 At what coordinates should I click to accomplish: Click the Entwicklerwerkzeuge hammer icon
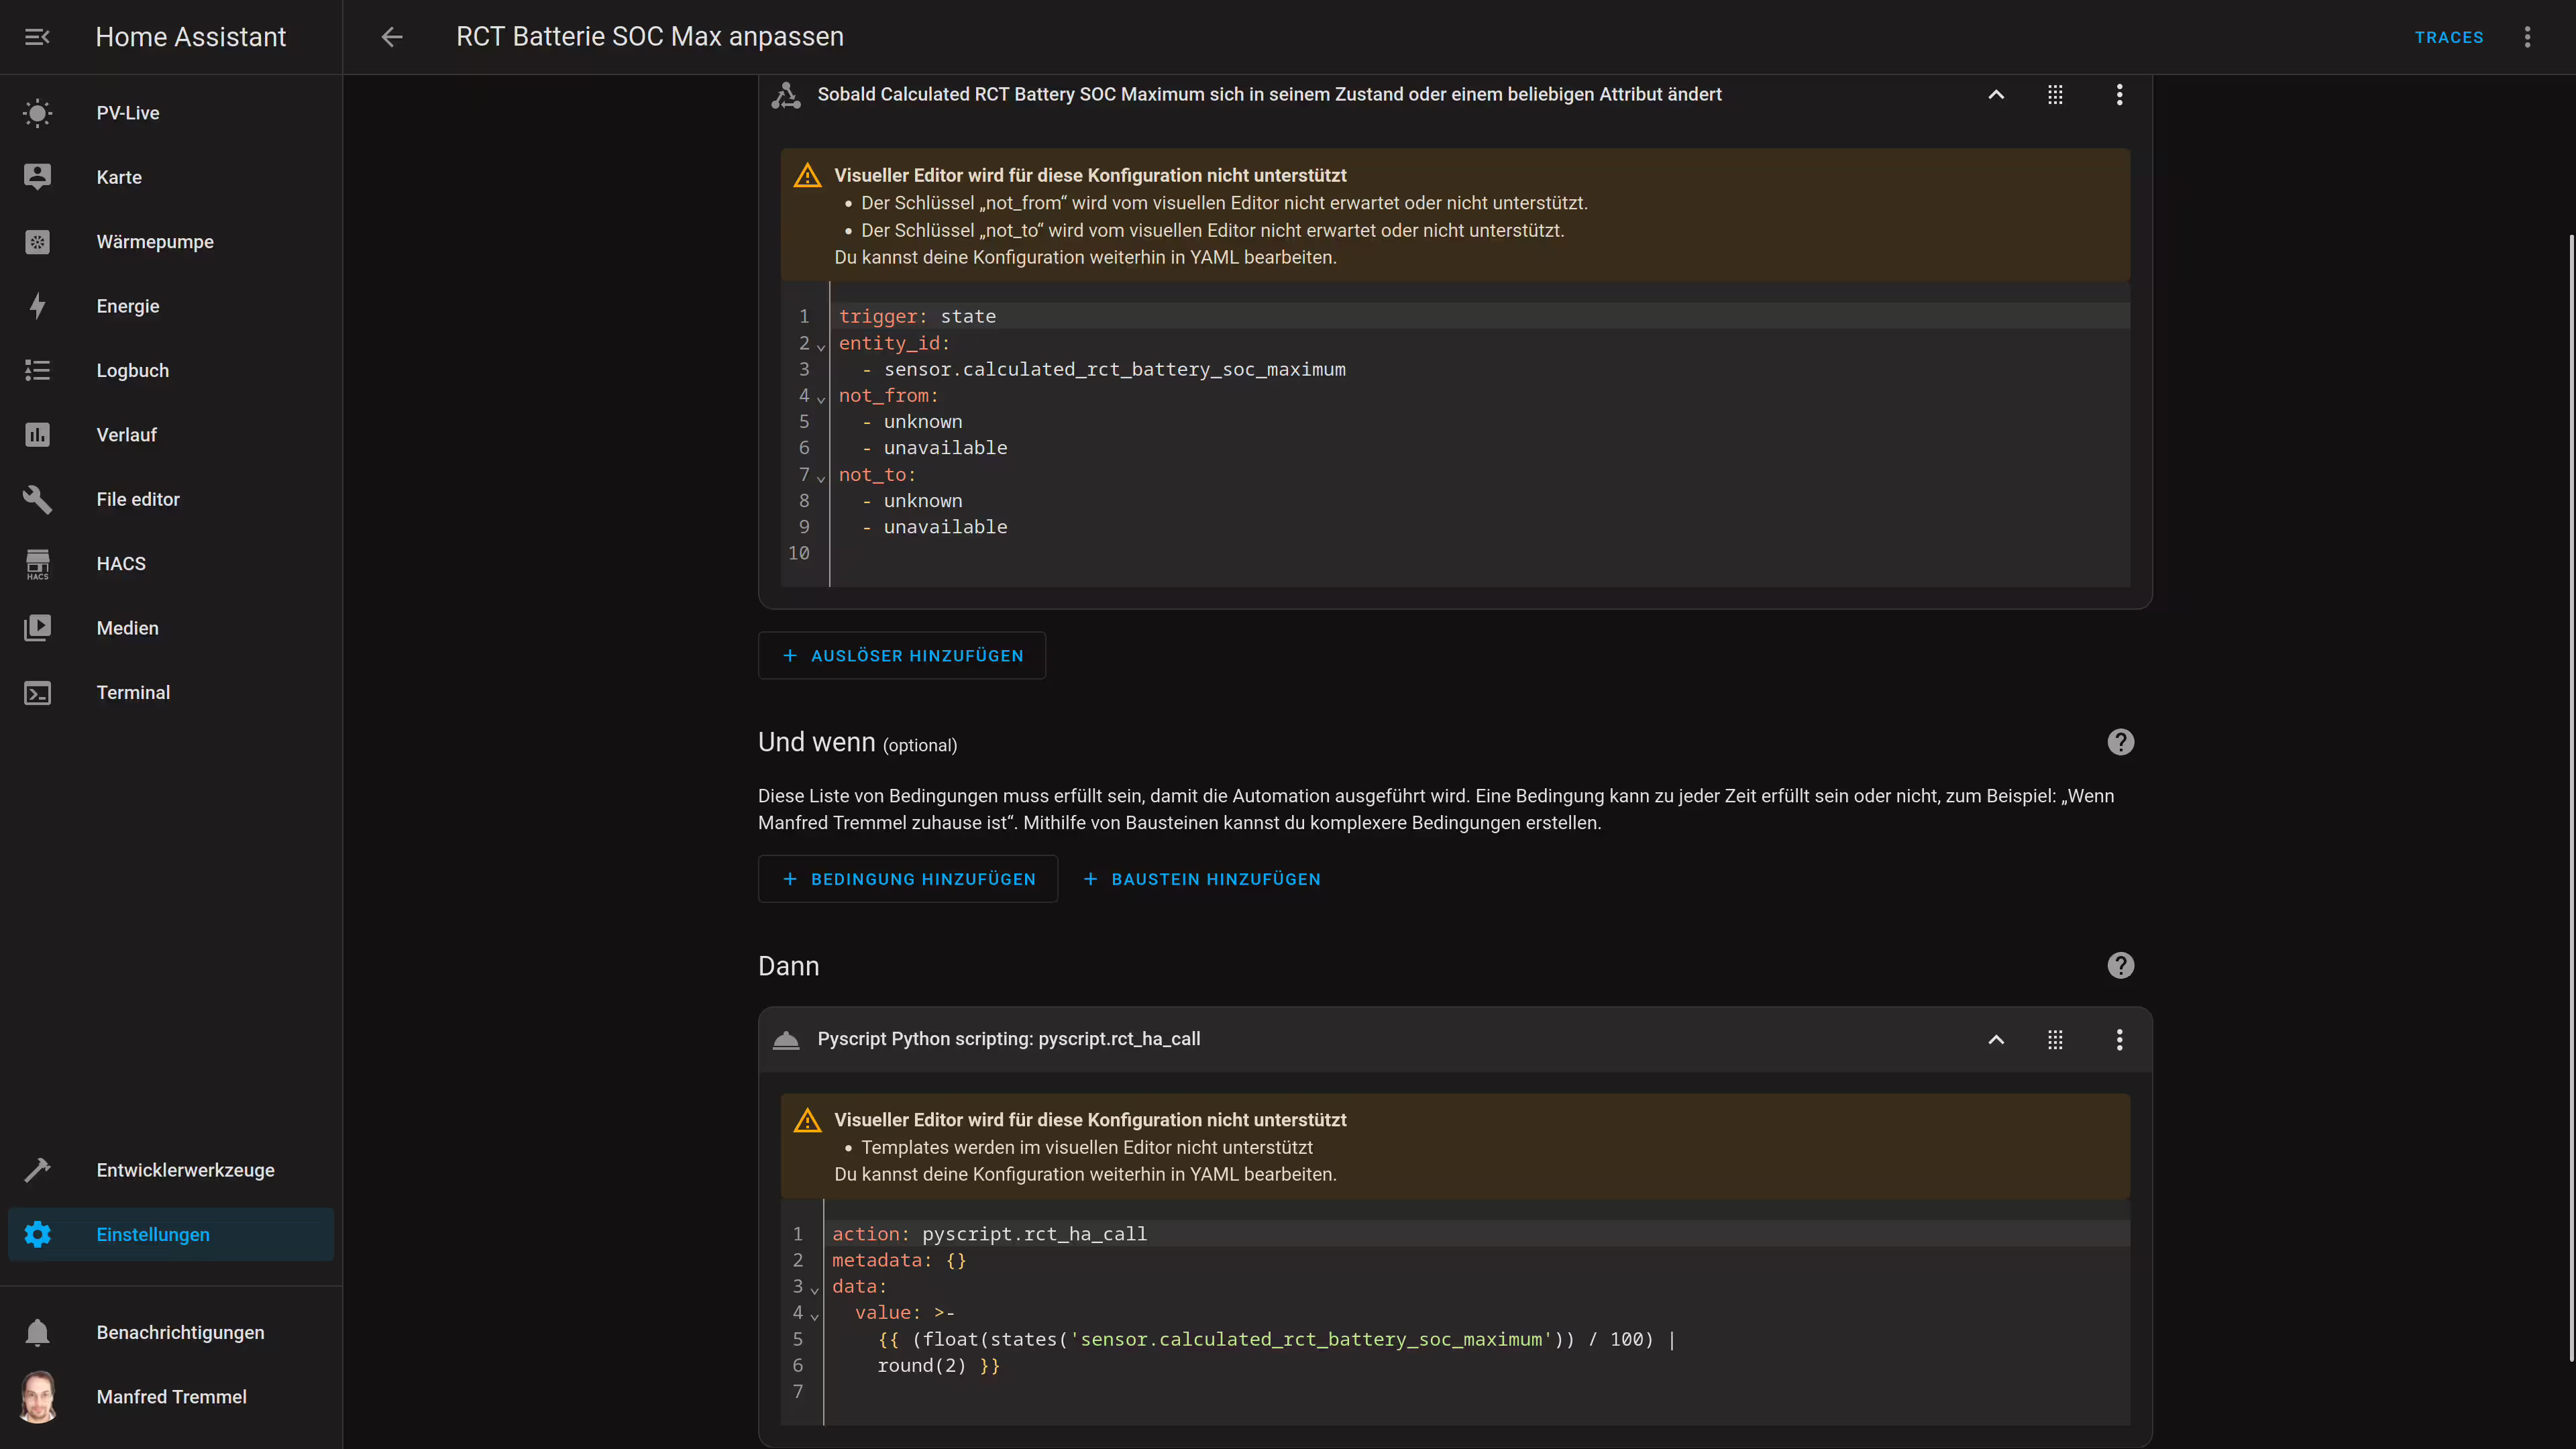(x=37, y=1170)
